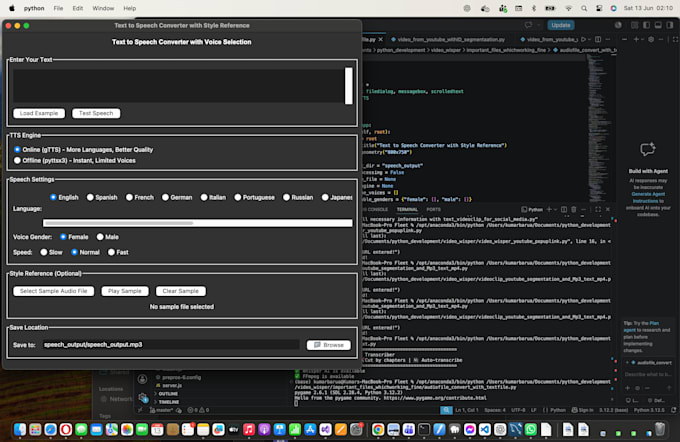This screenshot has height=442, width=680.
Task: Open WhatsApp from the Dock
Action: tap(530, 429)
